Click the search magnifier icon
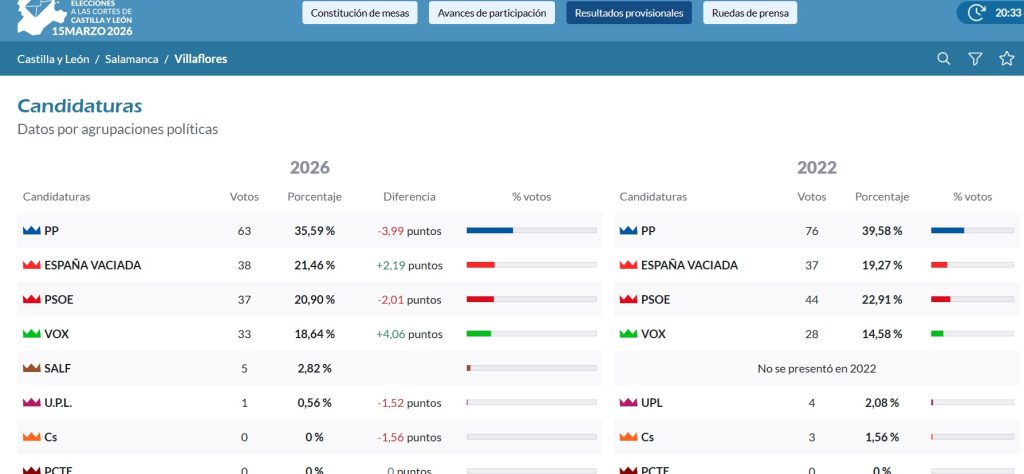 pos(943,59)
